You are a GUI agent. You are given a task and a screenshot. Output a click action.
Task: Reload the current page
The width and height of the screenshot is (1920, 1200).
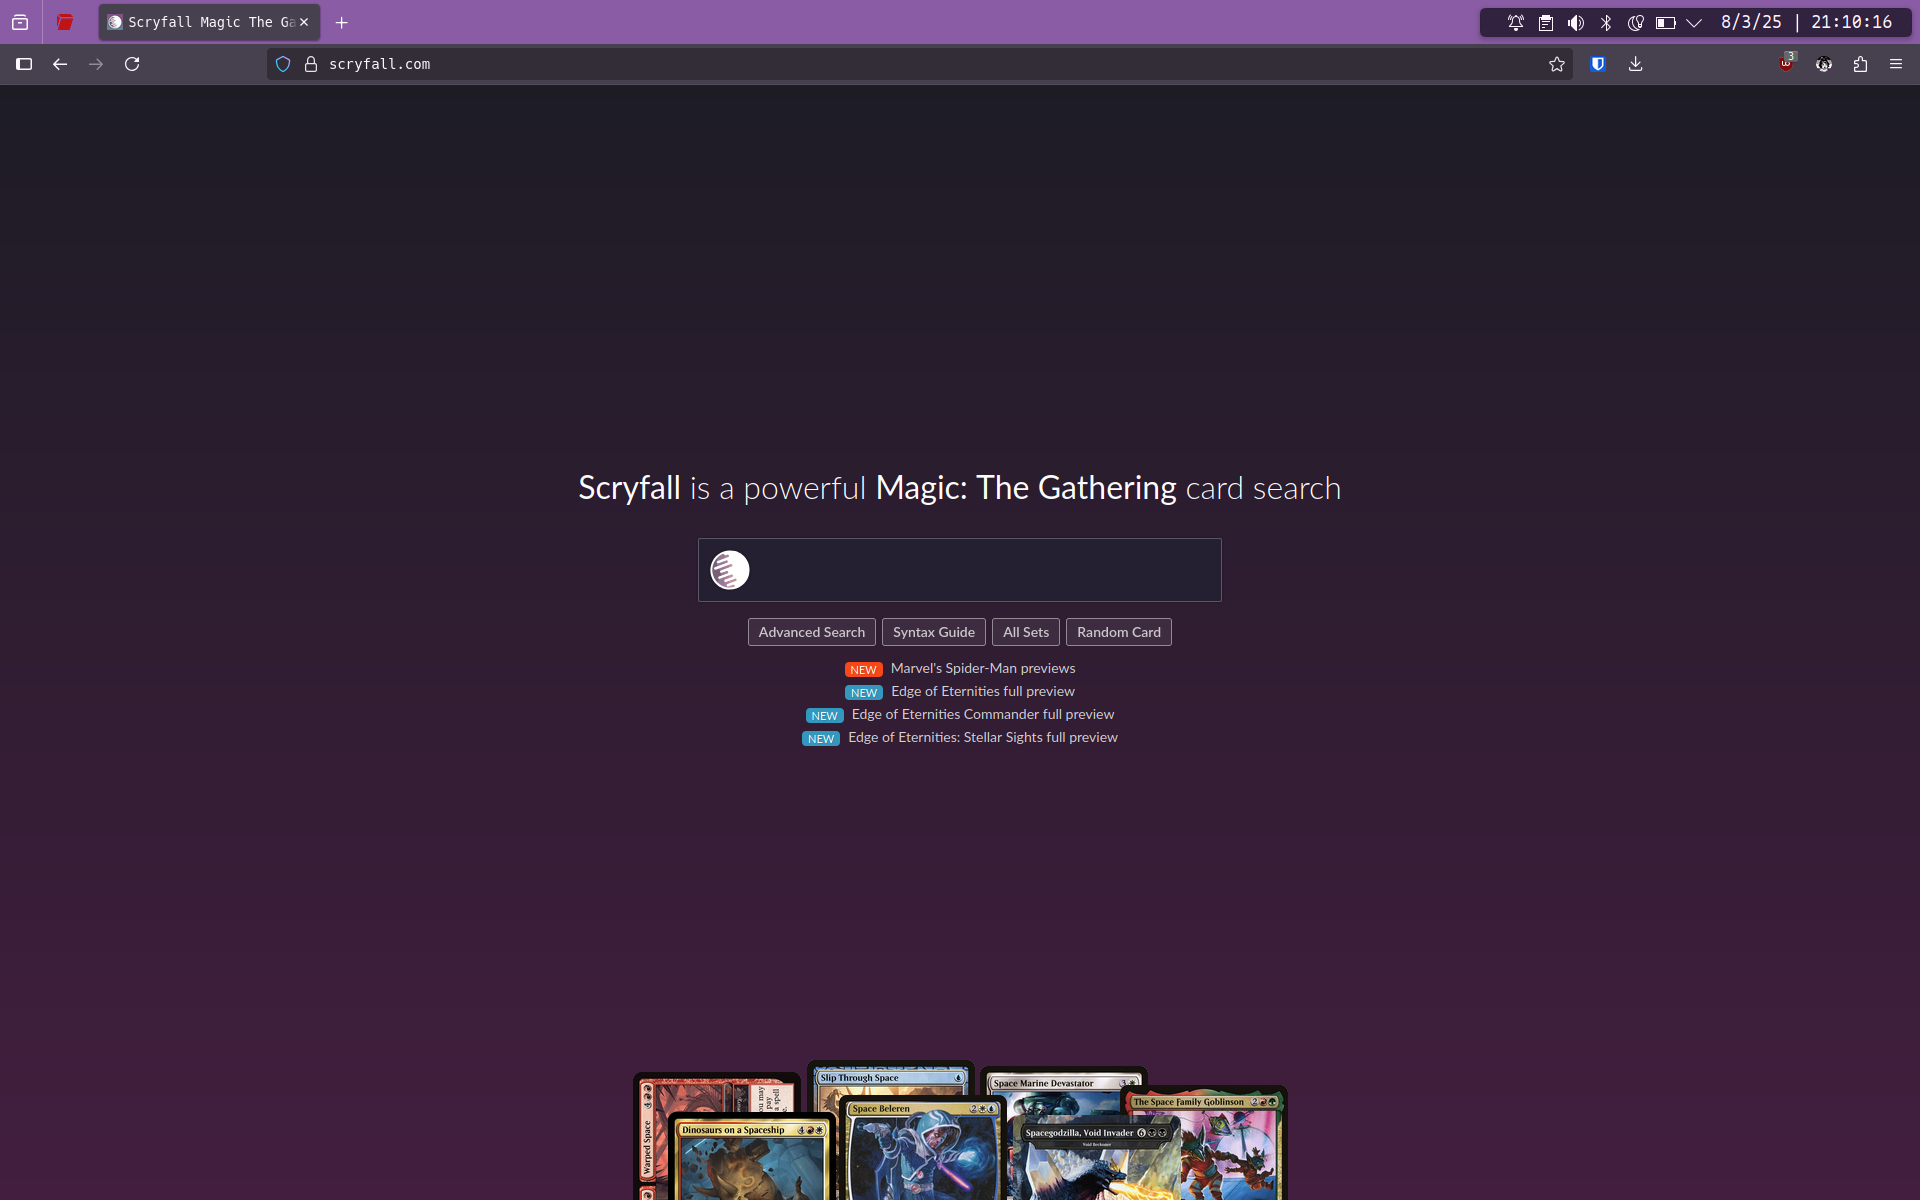132,64
